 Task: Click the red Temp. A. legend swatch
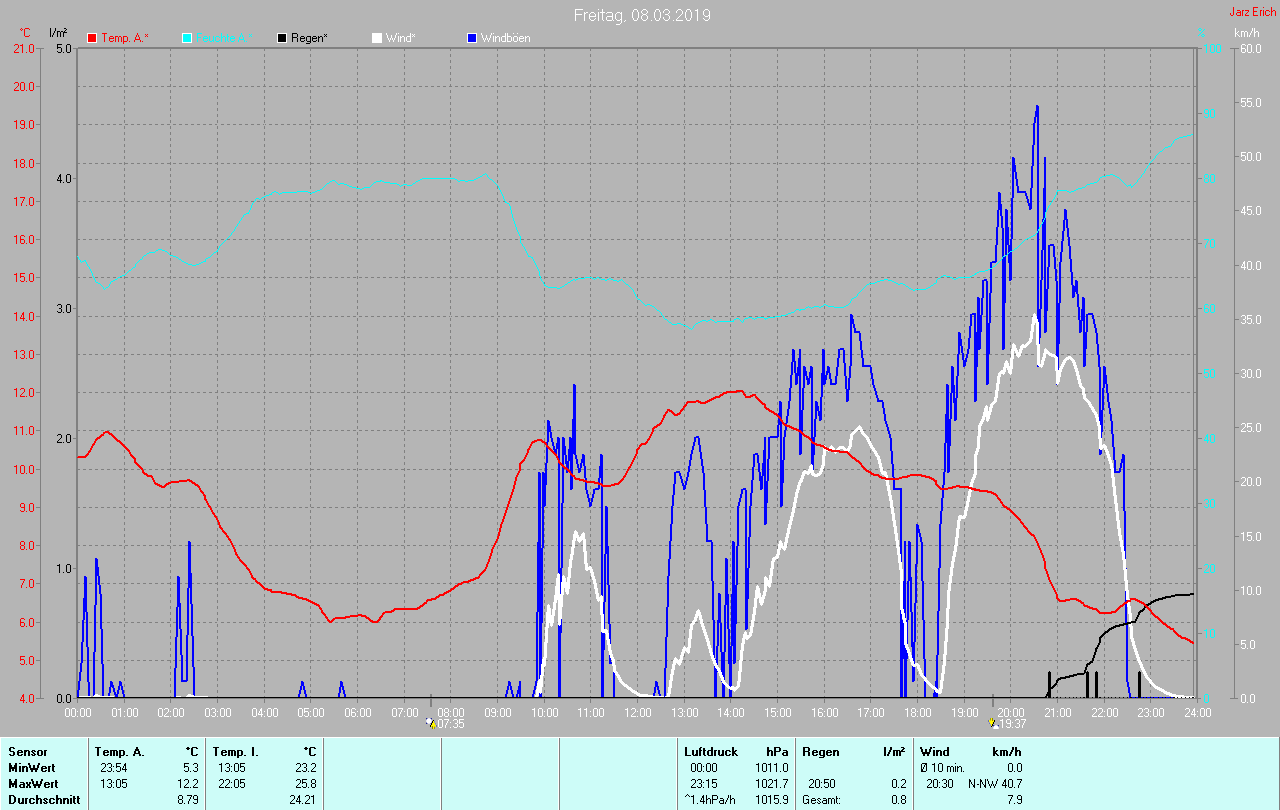92,38
